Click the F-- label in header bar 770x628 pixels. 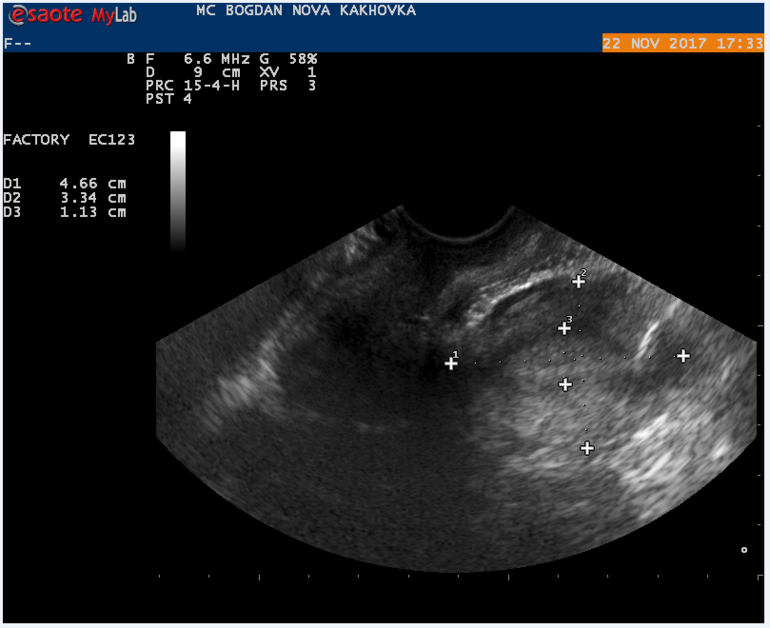pyautogui.click(x=16, y=44)
